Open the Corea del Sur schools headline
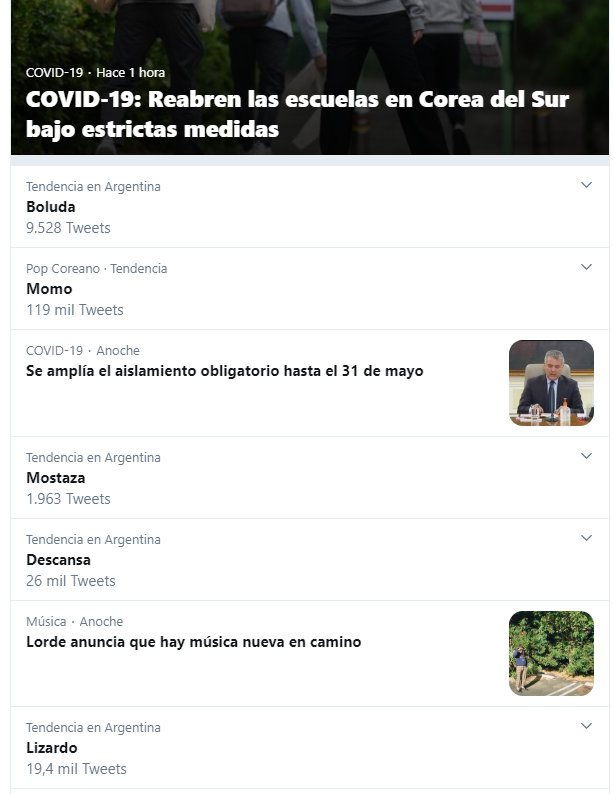 pos(298,114)
